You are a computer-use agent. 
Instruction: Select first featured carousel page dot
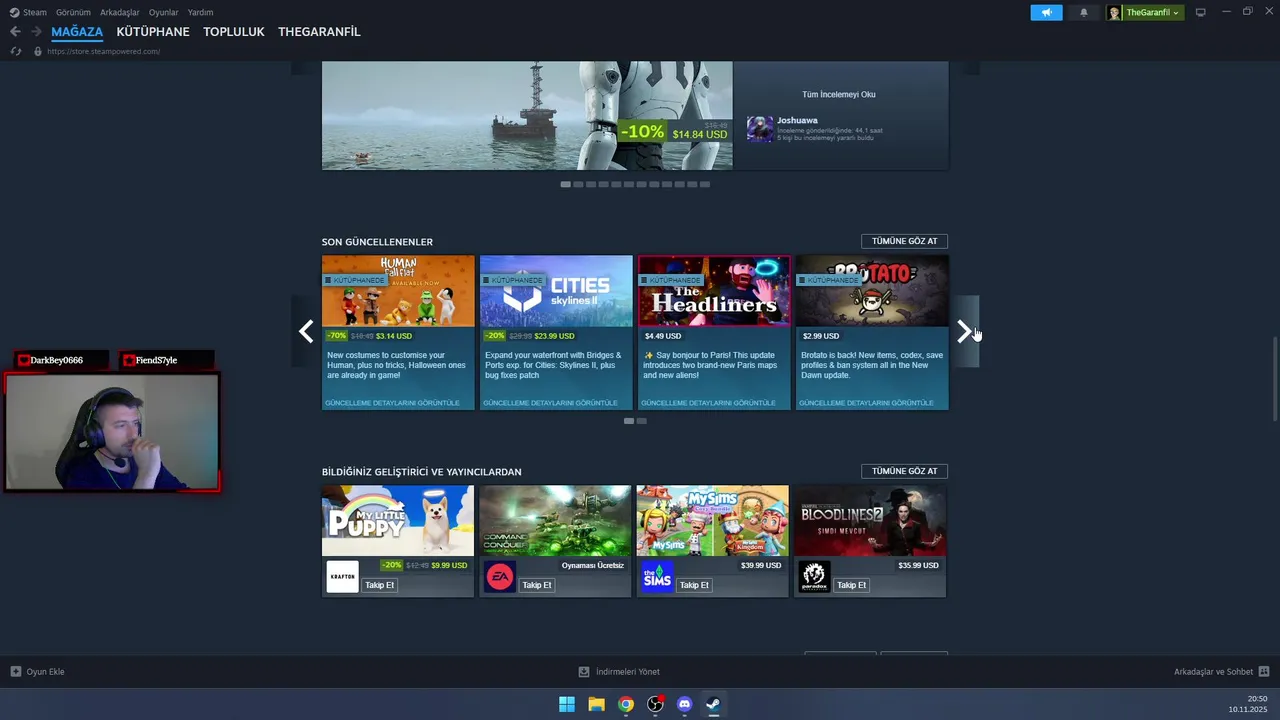click(x=566, y=184)
